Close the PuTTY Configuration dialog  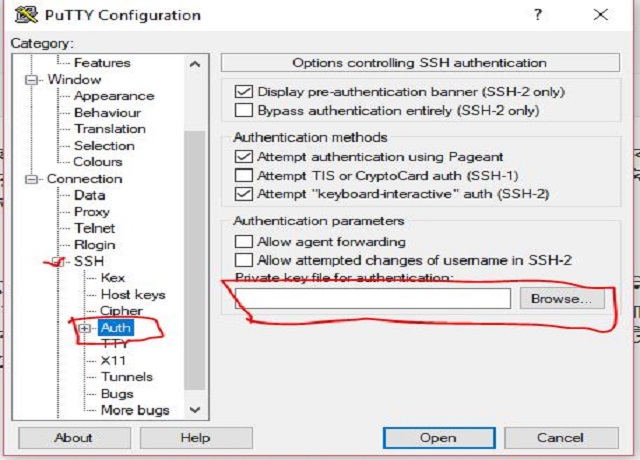600,15
